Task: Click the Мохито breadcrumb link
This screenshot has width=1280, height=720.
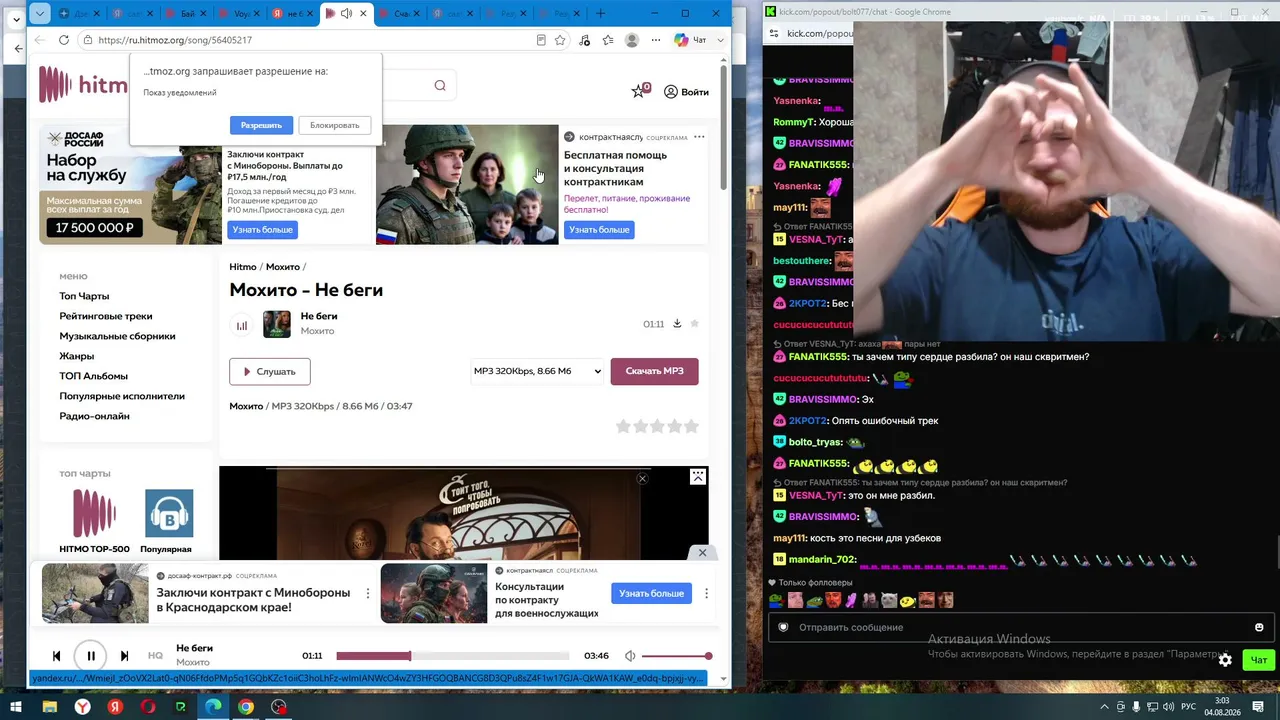Action: click(283, 267)
